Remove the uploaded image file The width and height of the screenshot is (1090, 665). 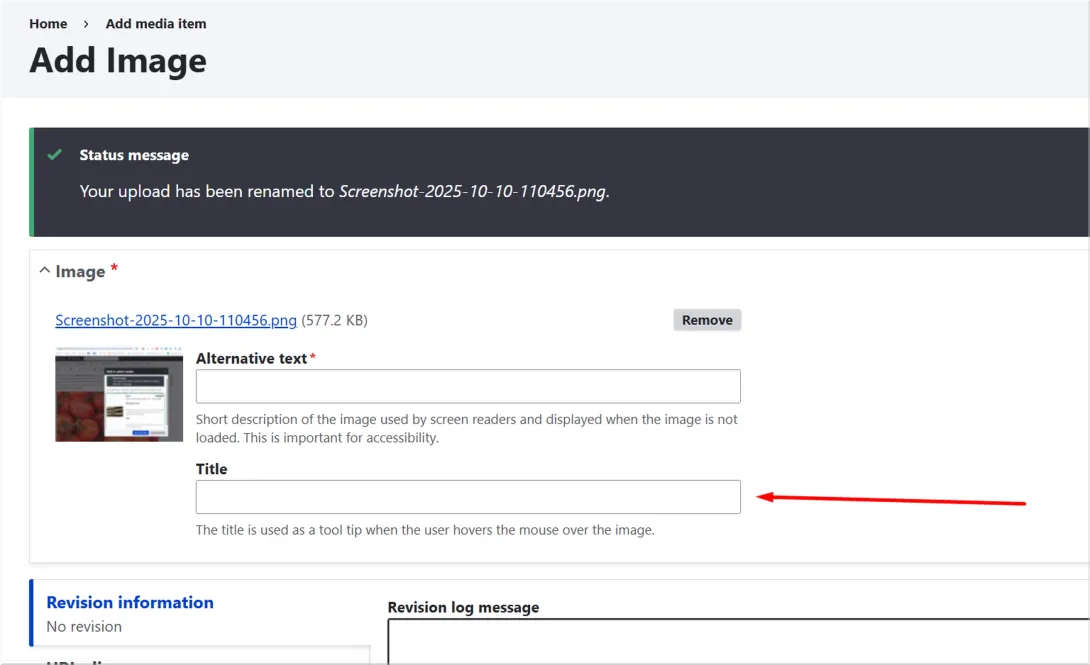(x=707, y=320)
